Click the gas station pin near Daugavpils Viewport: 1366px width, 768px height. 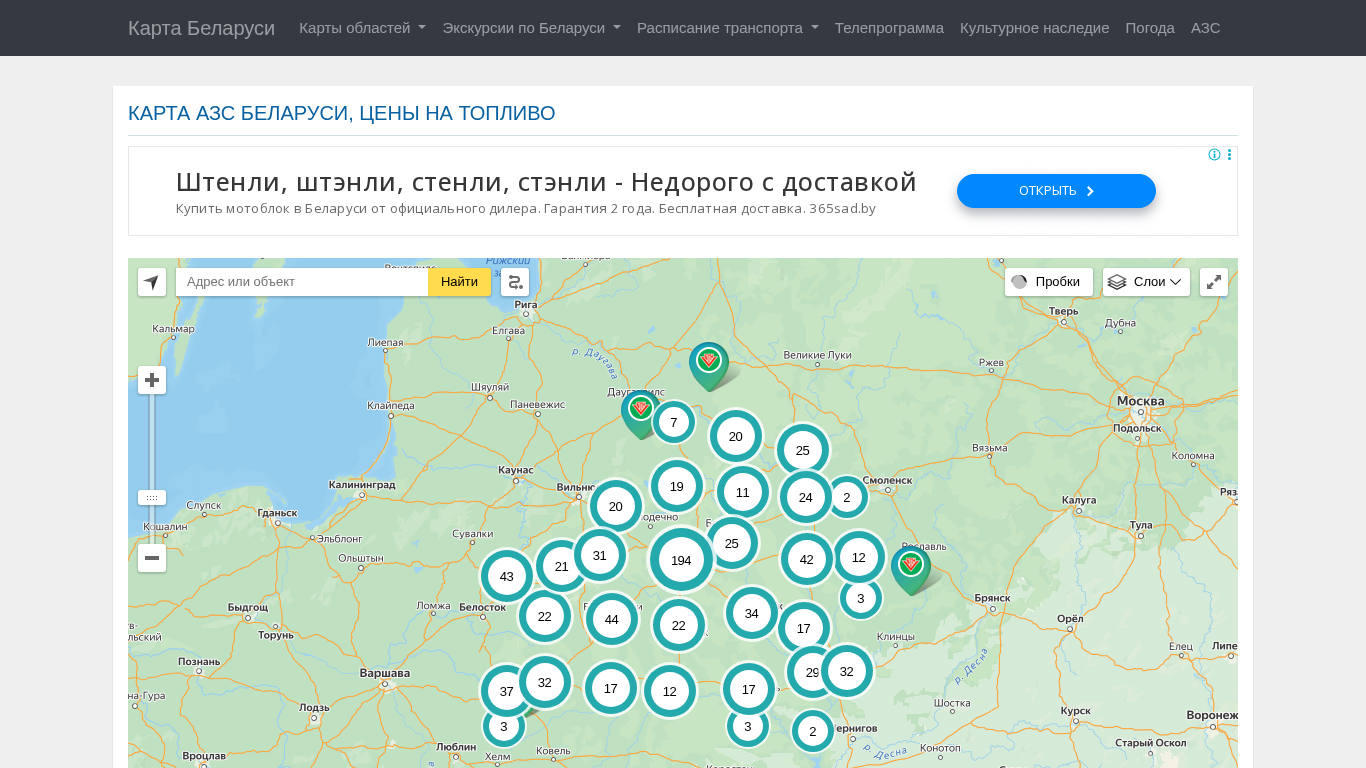(x=640, y=409)
